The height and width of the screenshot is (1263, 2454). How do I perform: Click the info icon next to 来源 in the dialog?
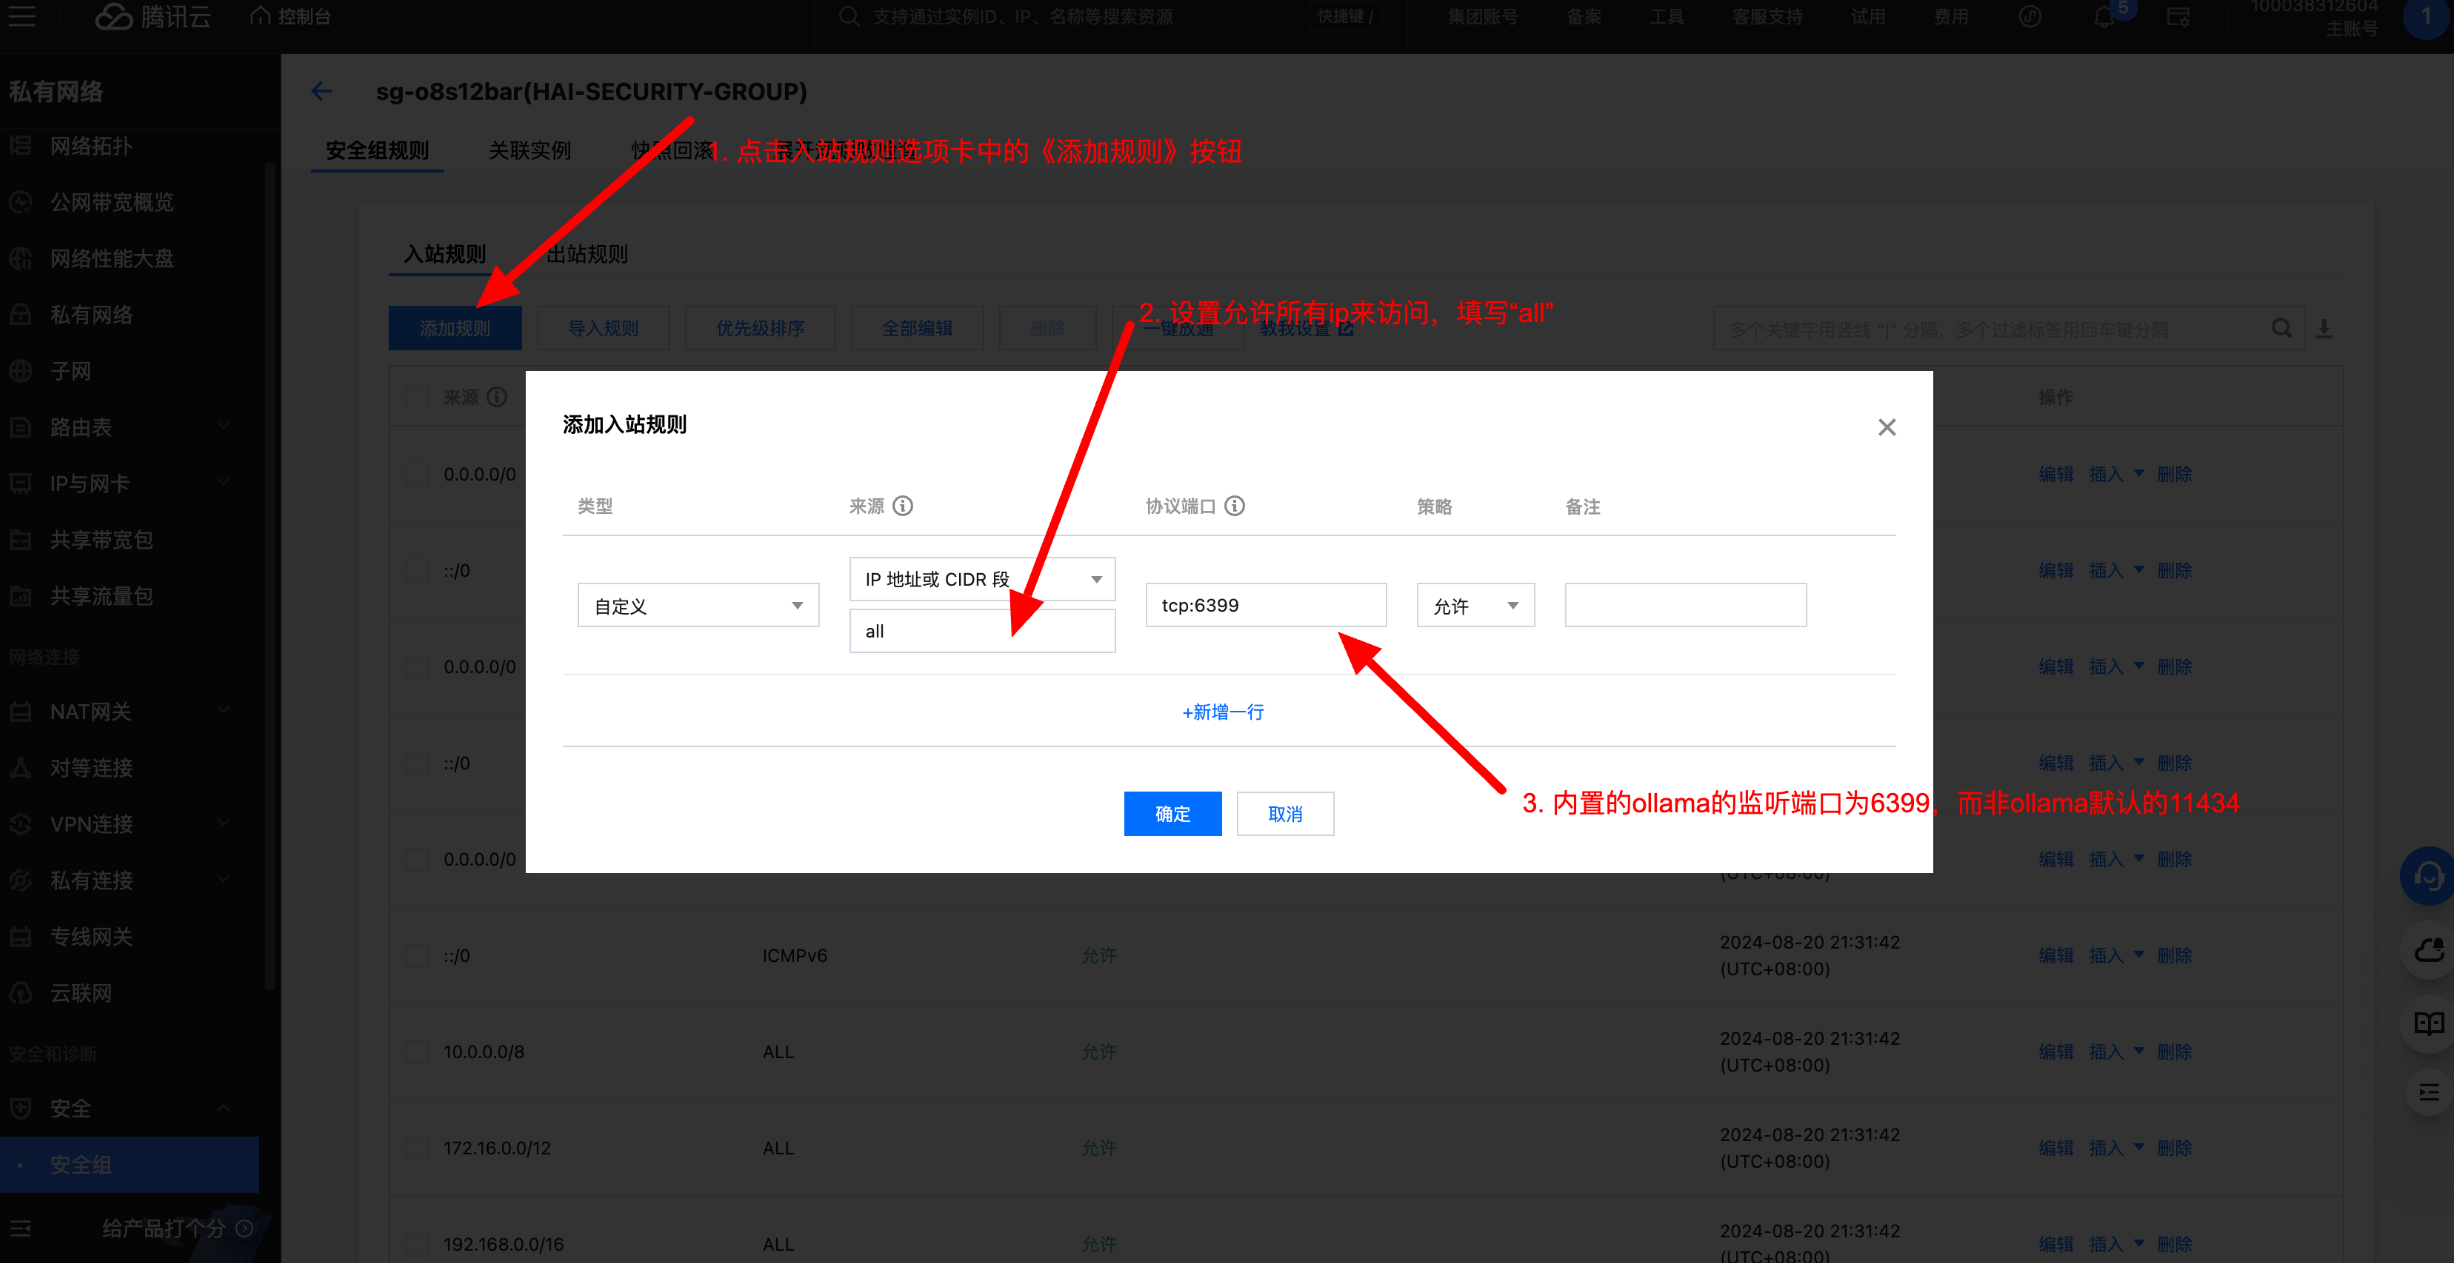903,506
